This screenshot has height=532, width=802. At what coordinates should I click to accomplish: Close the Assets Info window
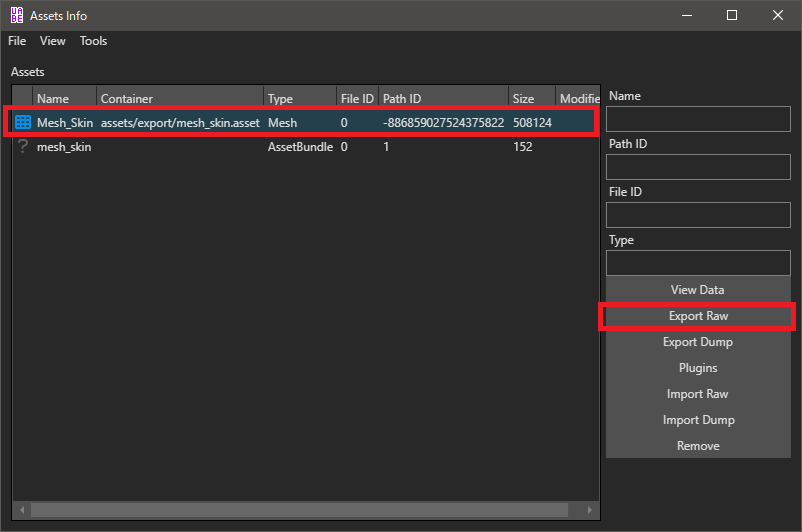pos(778,15)
